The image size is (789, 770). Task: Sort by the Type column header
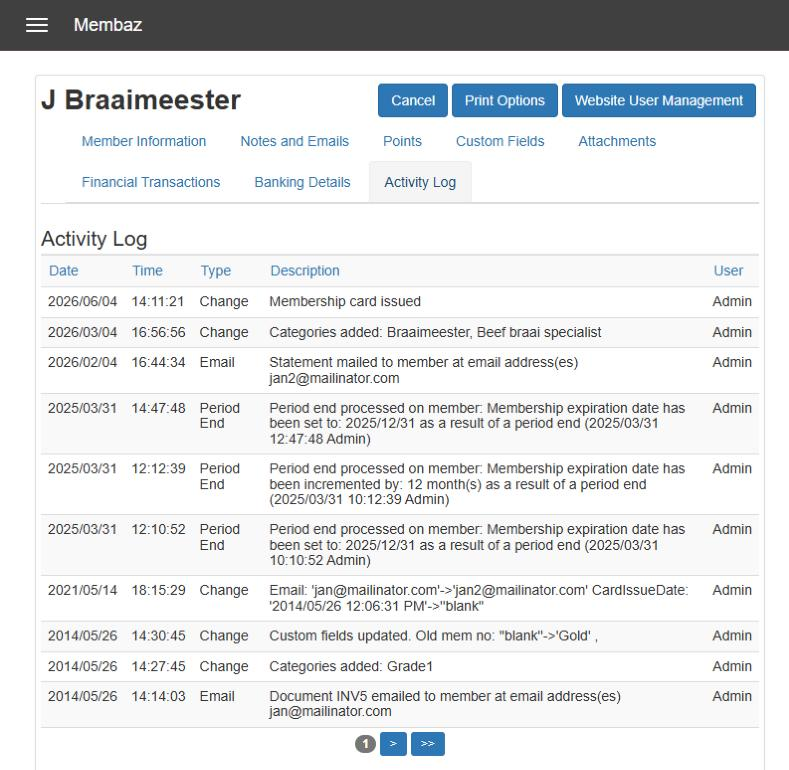tap(216, 271)
